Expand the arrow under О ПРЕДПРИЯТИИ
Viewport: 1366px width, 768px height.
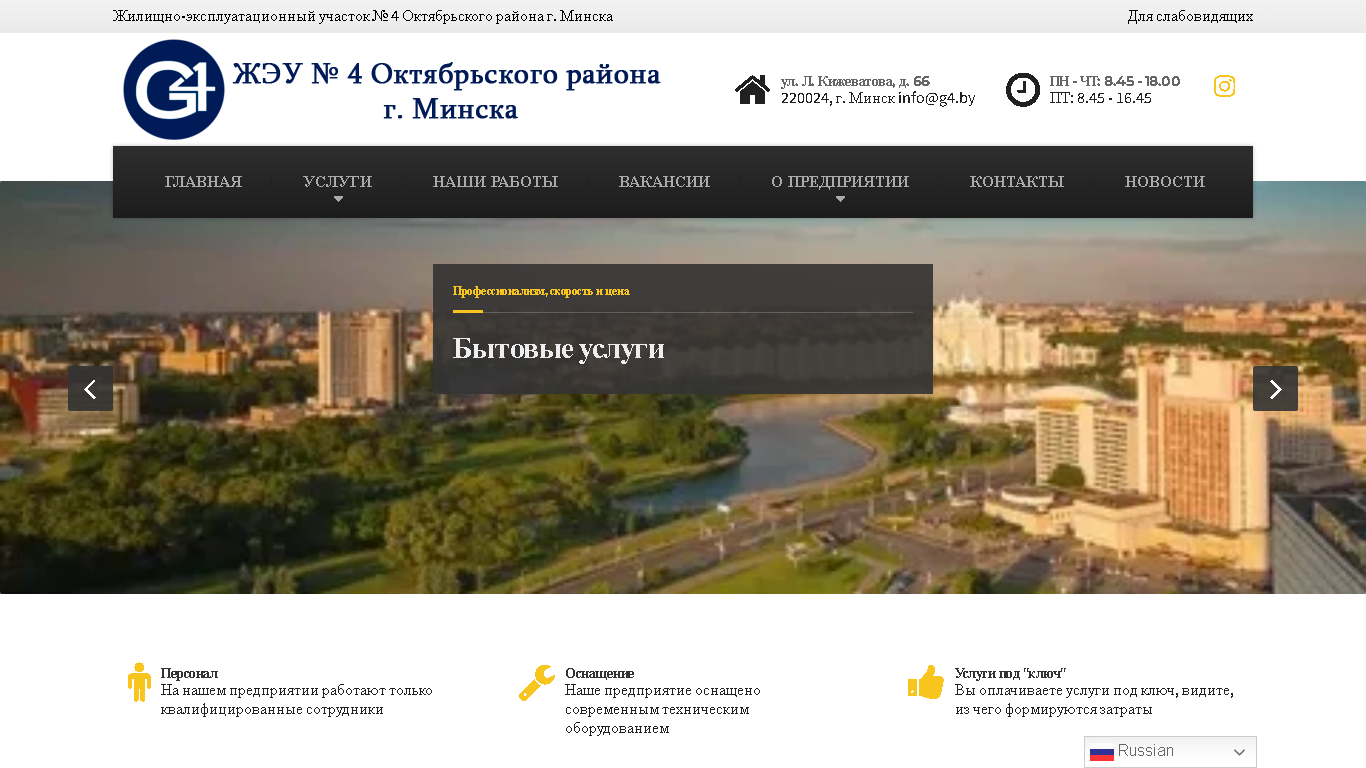click(x=840, y=199)
